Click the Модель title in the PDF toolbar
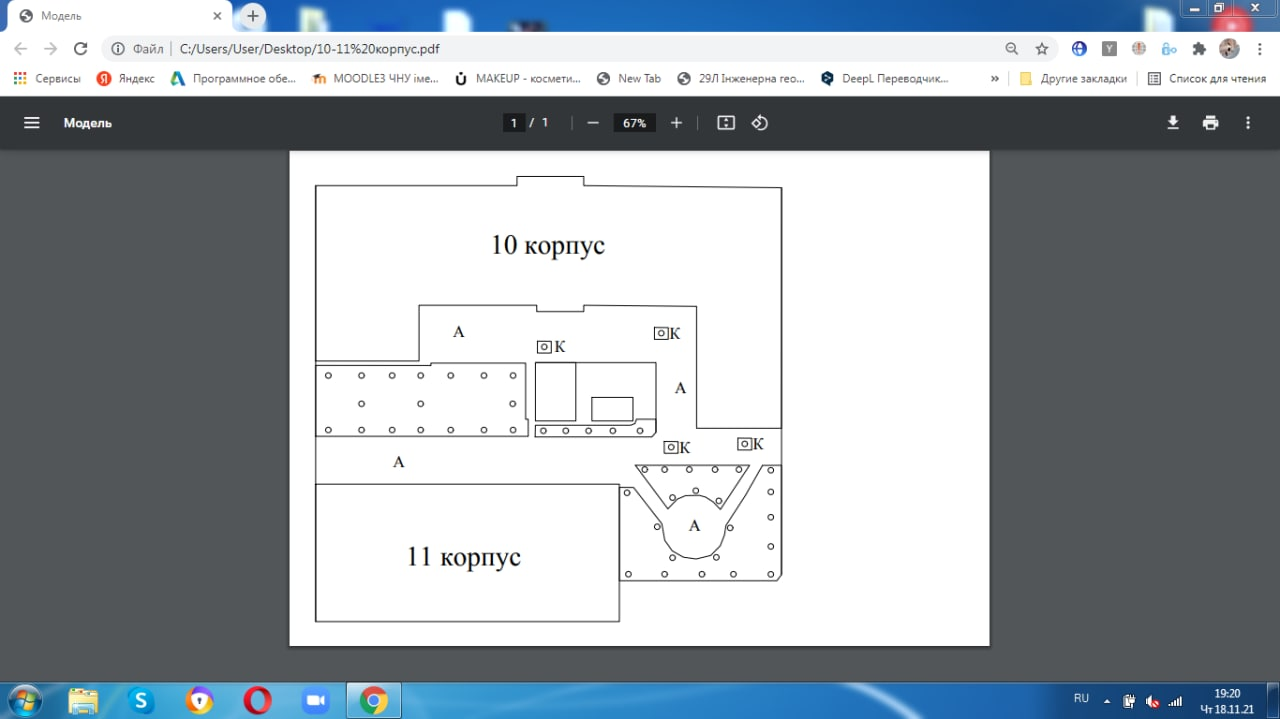Image resolution: width=1280 pixels, height=719 pixels. click(x=88, y=123)
